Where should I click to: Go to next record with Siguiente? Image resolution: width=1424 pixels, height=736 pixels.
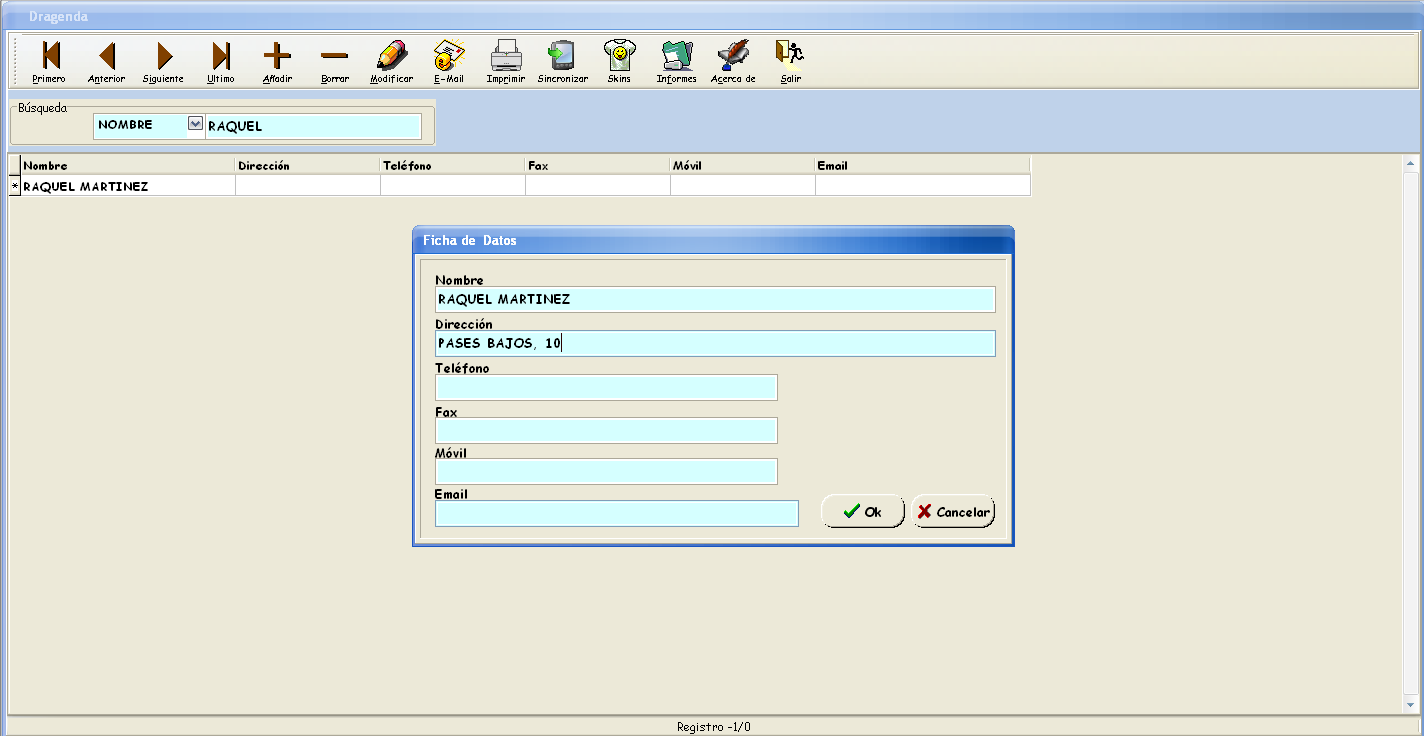pos(163,62)
